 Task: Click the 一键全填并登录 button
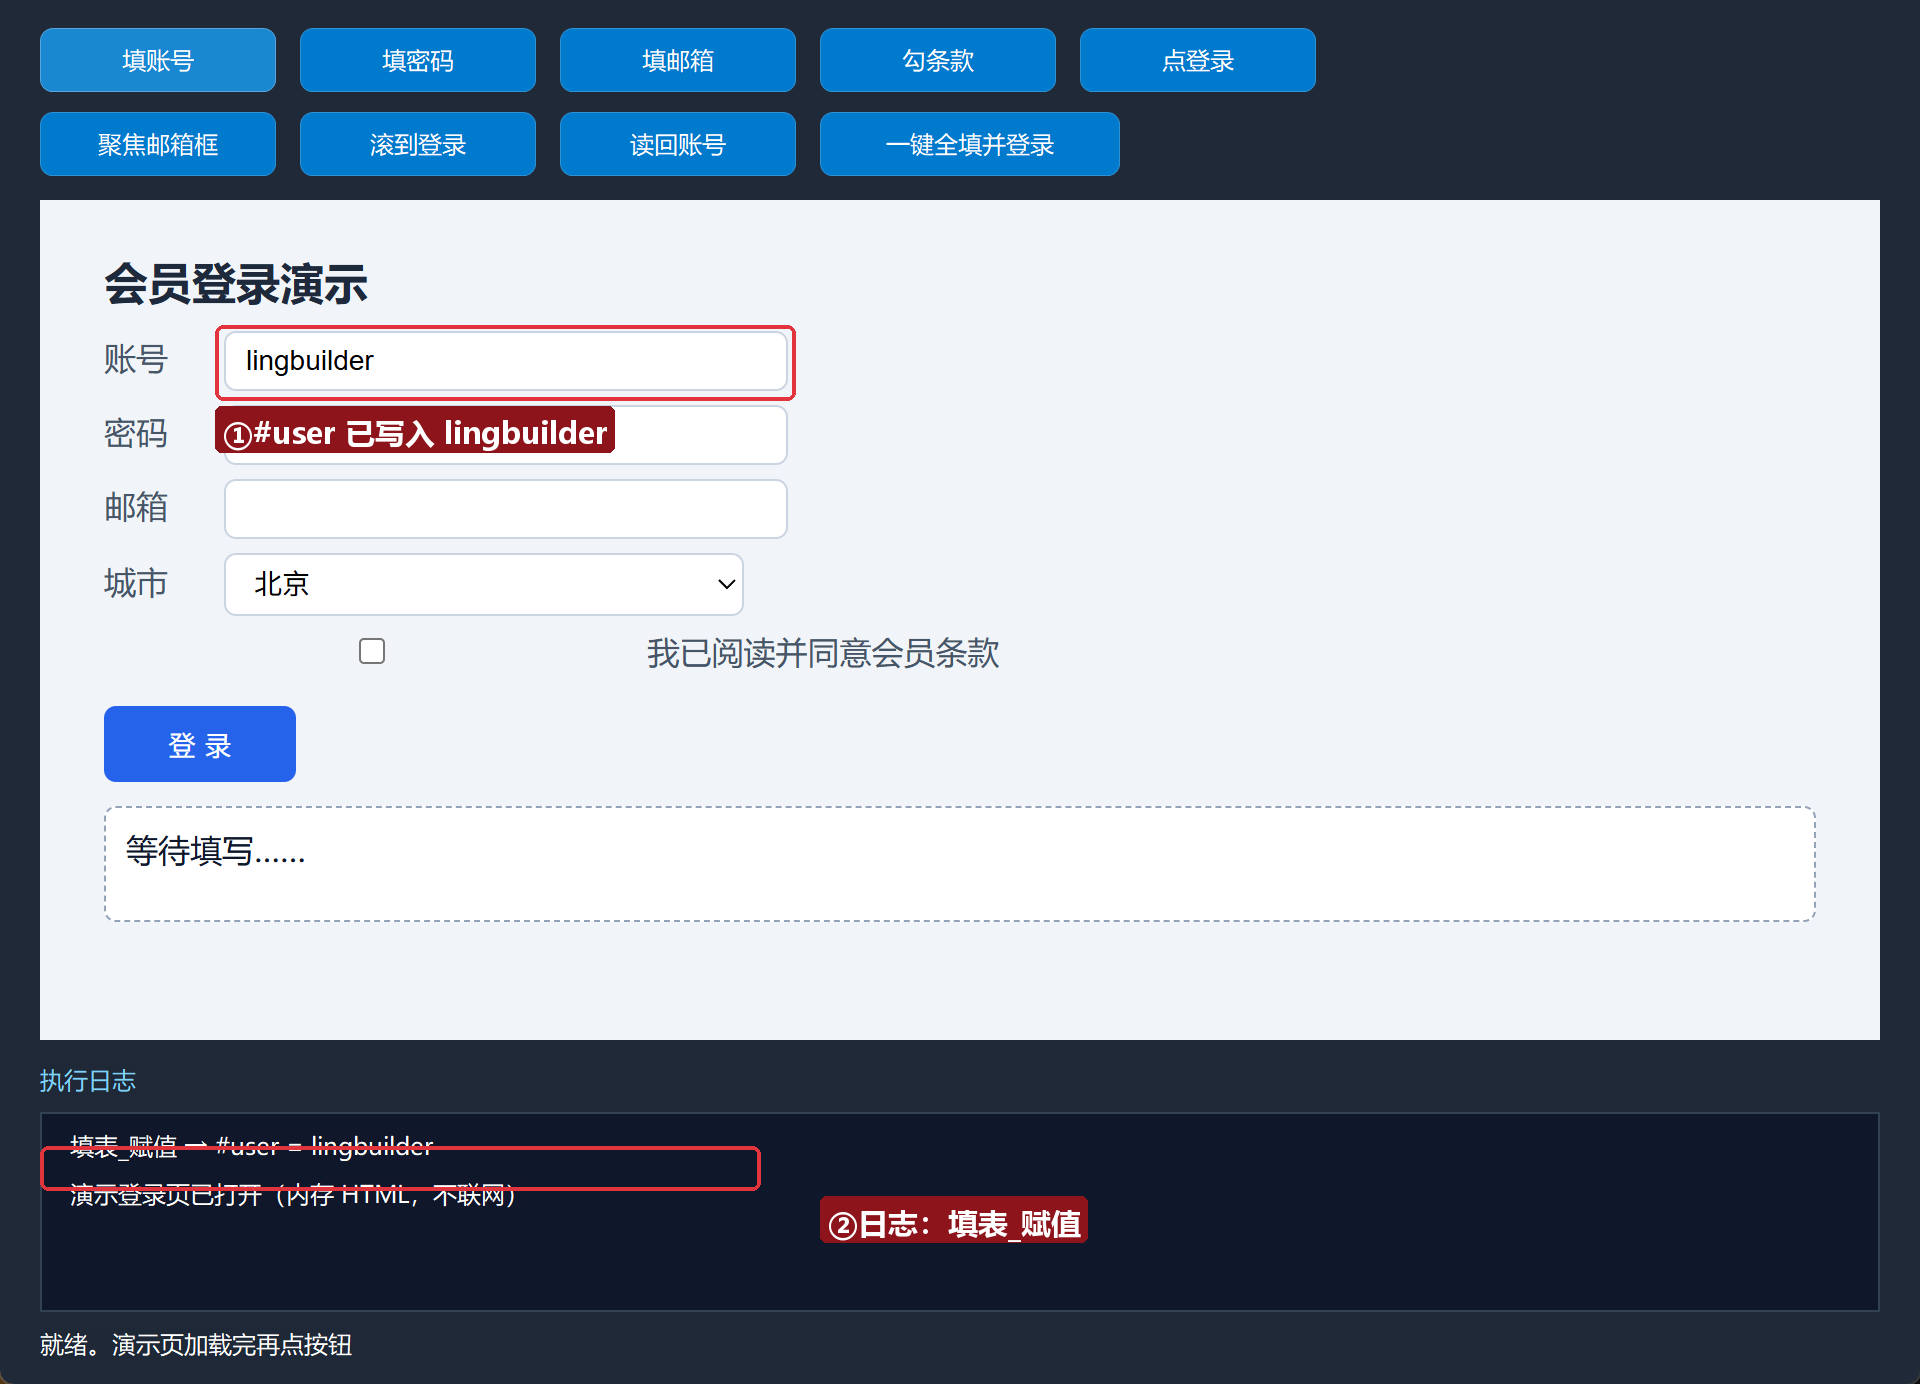[x=970, y=144]
